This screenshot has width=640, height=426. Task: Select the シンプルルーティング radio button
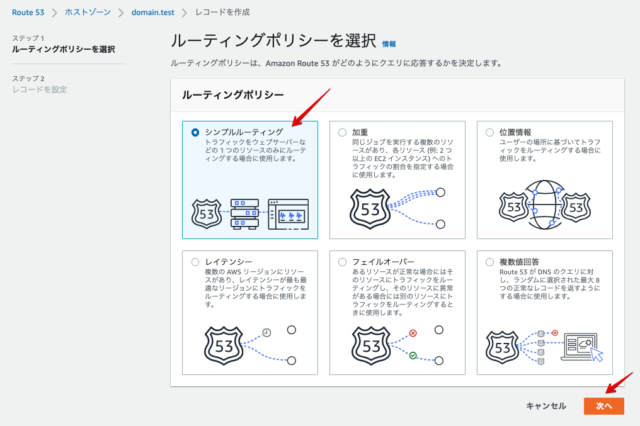click(195, 132)
